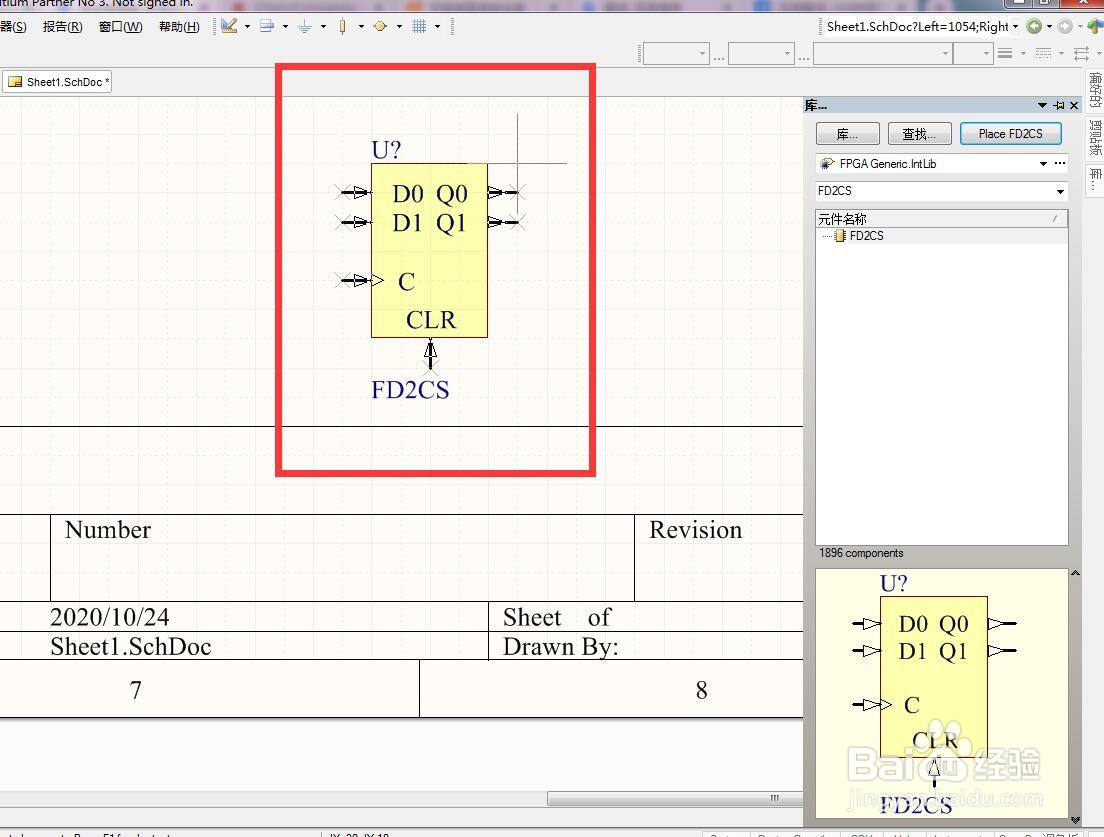The width and height of the screenshot is (1104, 837).
Task: Click the 库... libraries button
Action: click(x=848, y=134)
